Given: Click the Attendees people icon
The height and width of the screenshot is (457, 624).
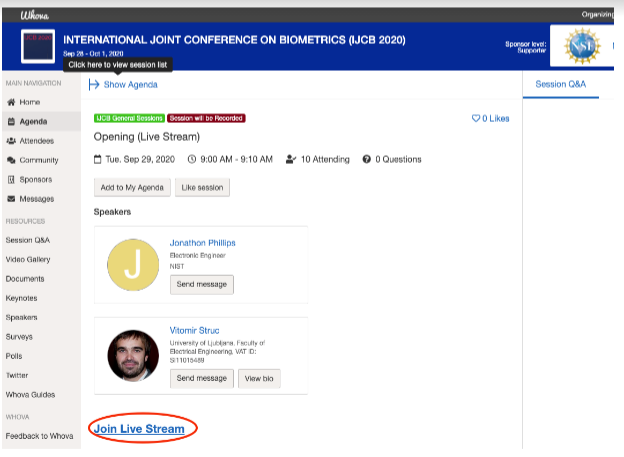Looking at the screenshot, I should coord(11,141).
